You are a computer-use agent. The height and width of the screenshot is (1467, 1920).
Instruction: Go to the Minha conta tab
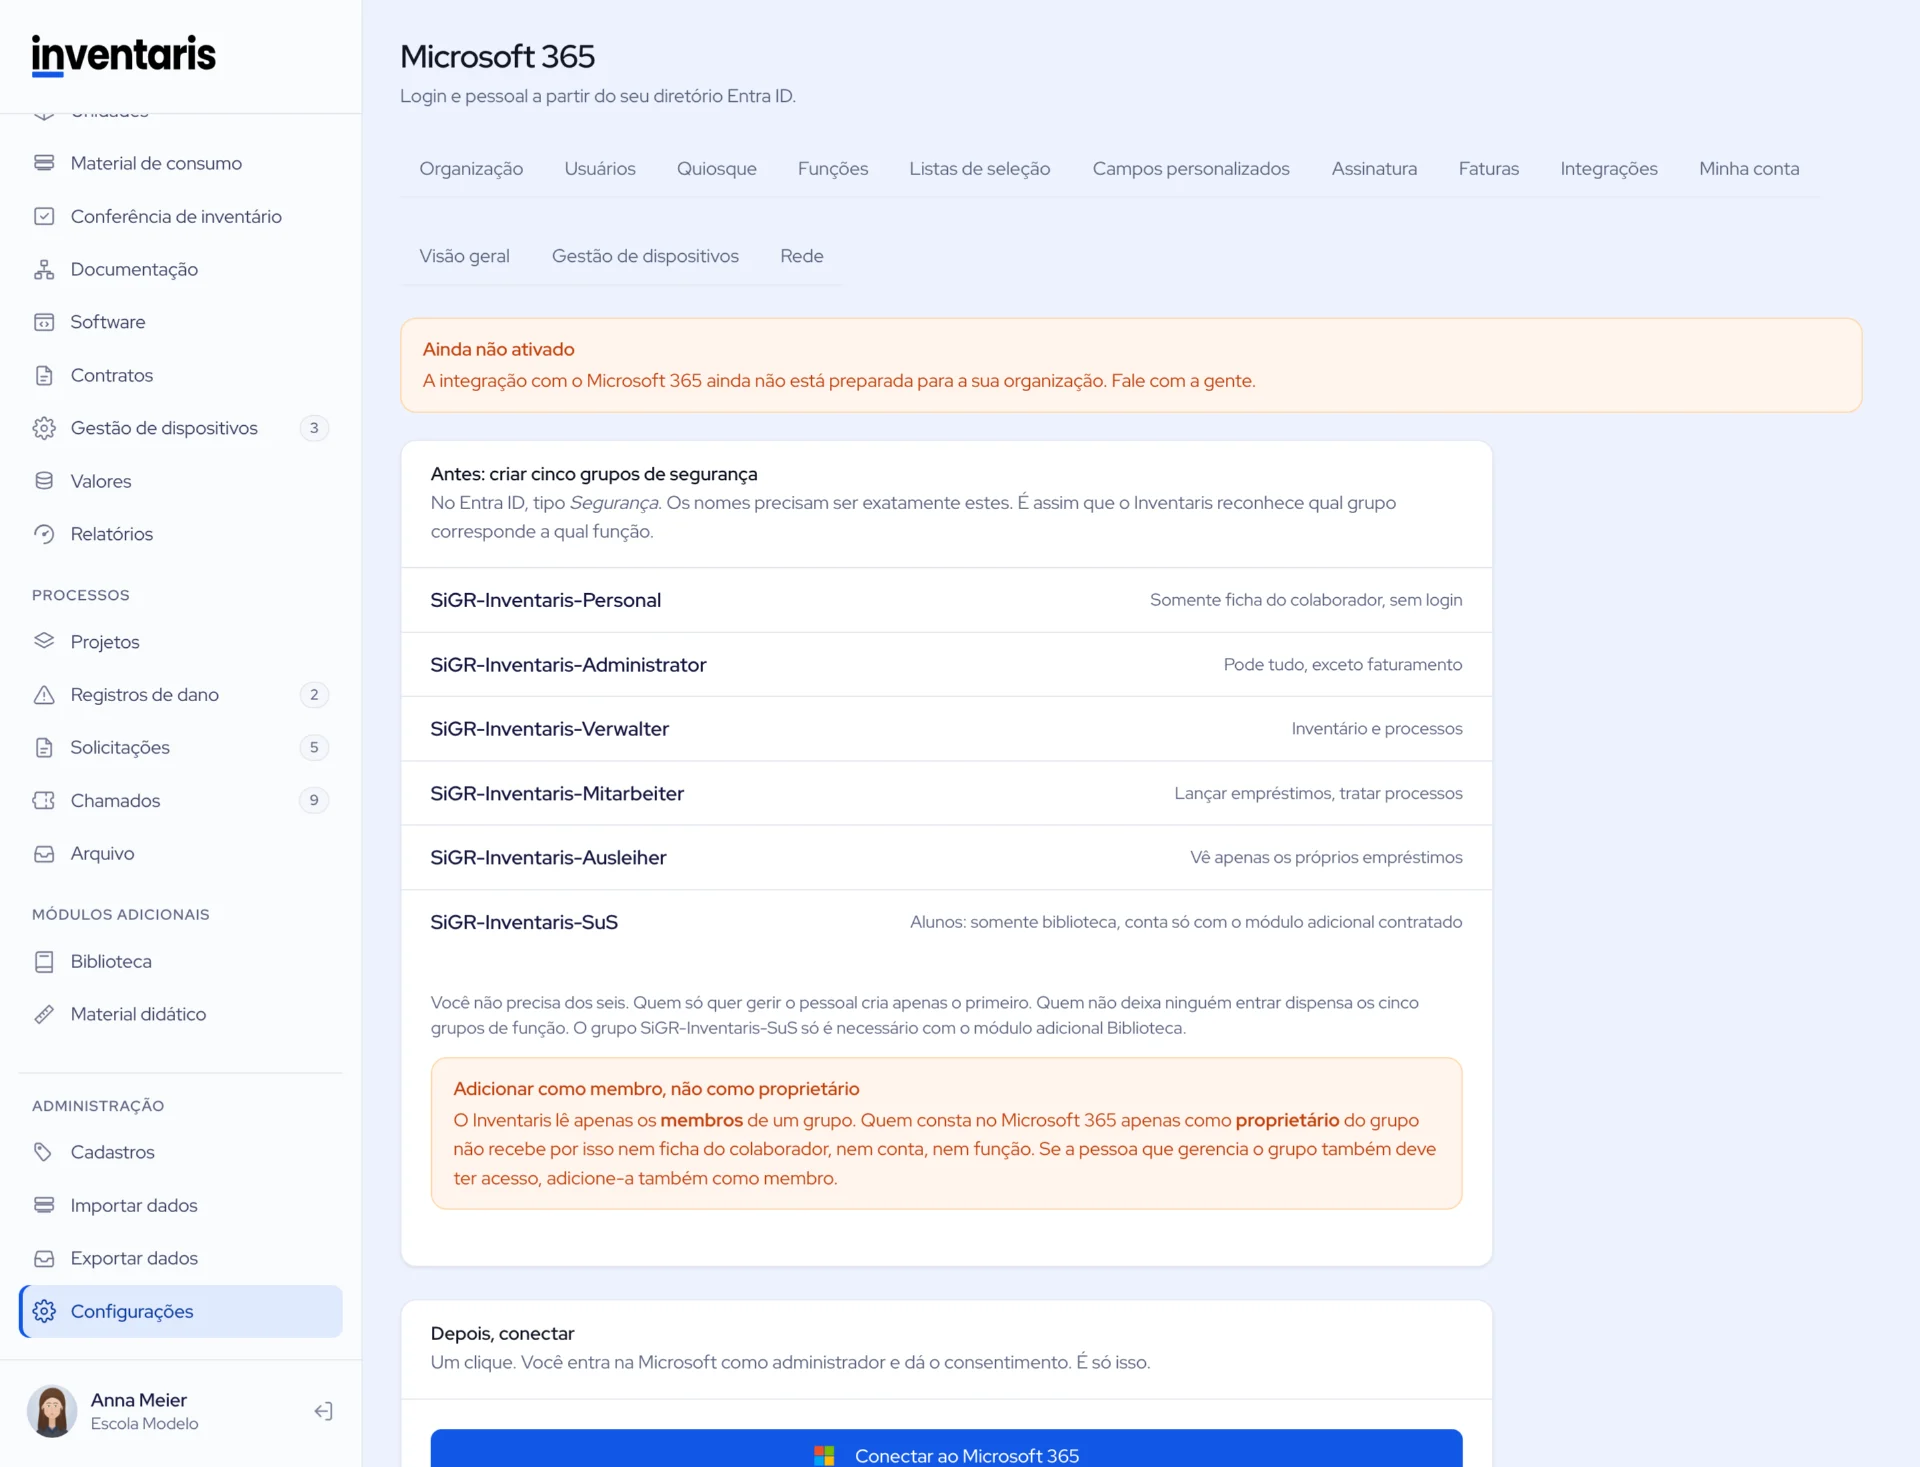tap(1749, 169)
